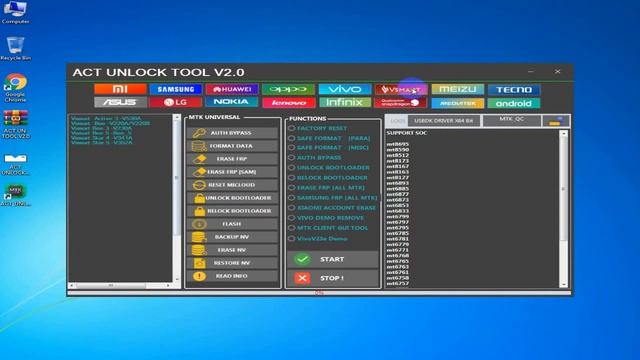Select the Infinix brand logo
The width and height of the screenshot is (640, 360).
pos(344,102)
